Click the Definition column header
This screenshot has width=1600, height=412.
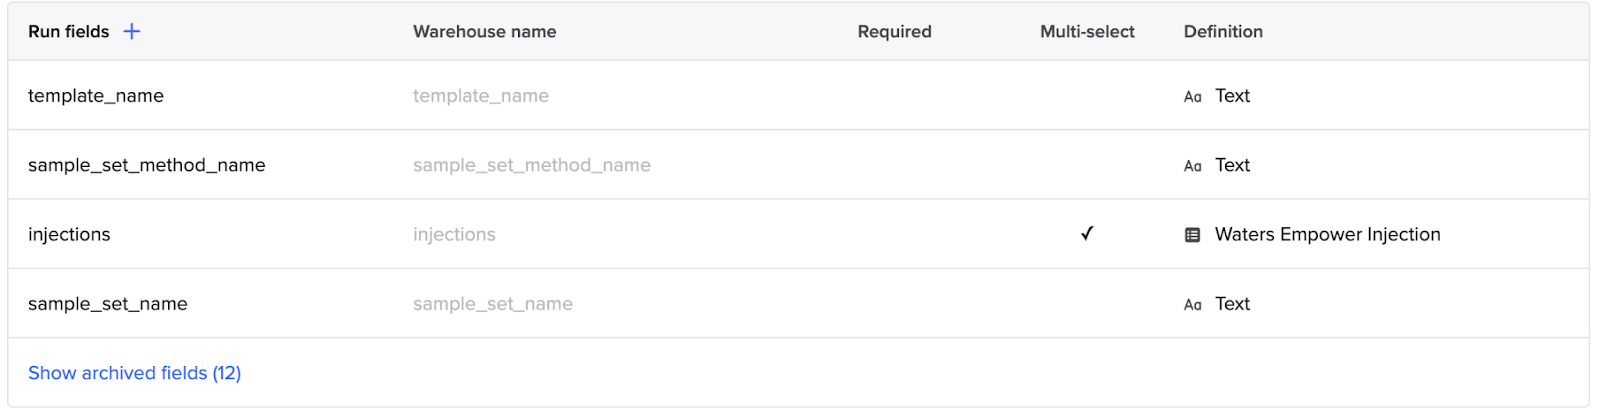coord(1223,31)
